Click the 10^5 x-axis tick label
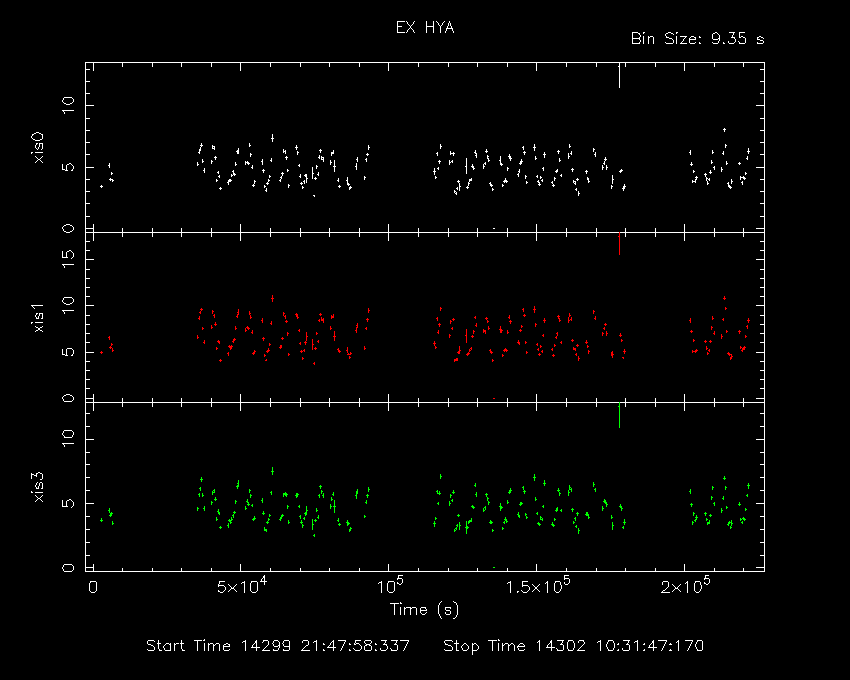This screenshot has height=680, width=850. point(390,586)
